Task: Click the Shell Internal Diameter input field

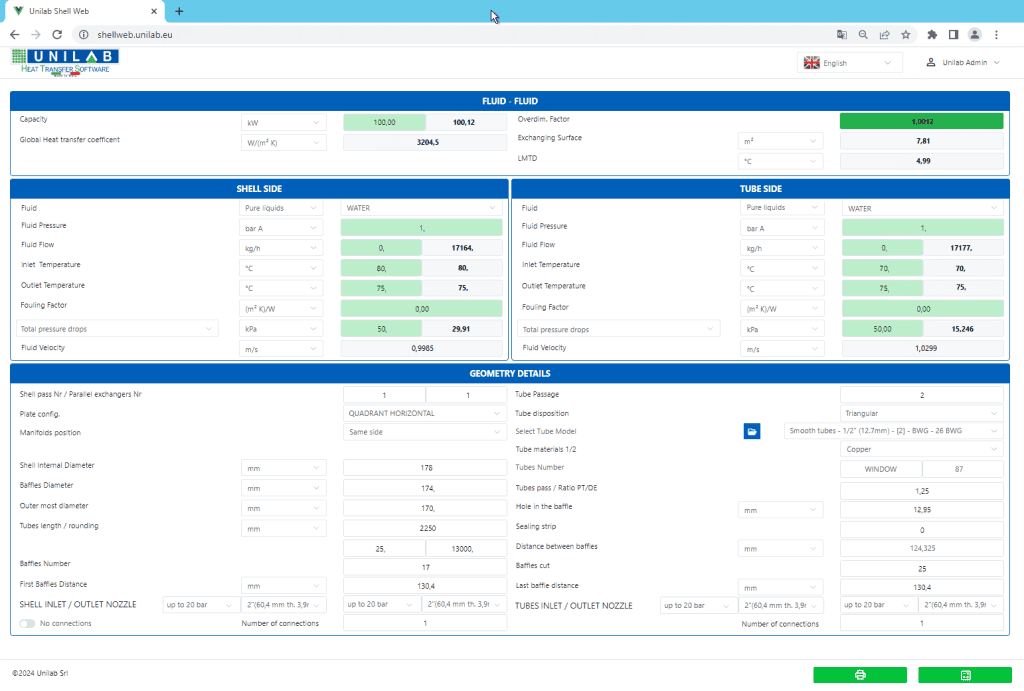Action: click(424, 467)
